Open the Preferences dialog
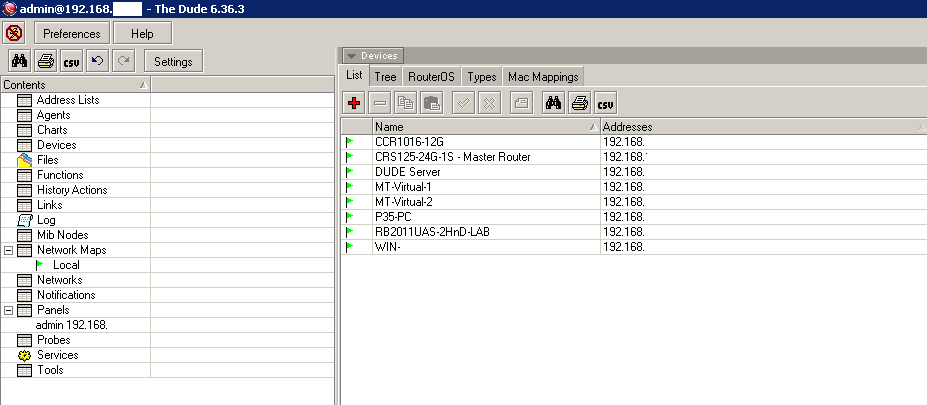 [72, 34]
